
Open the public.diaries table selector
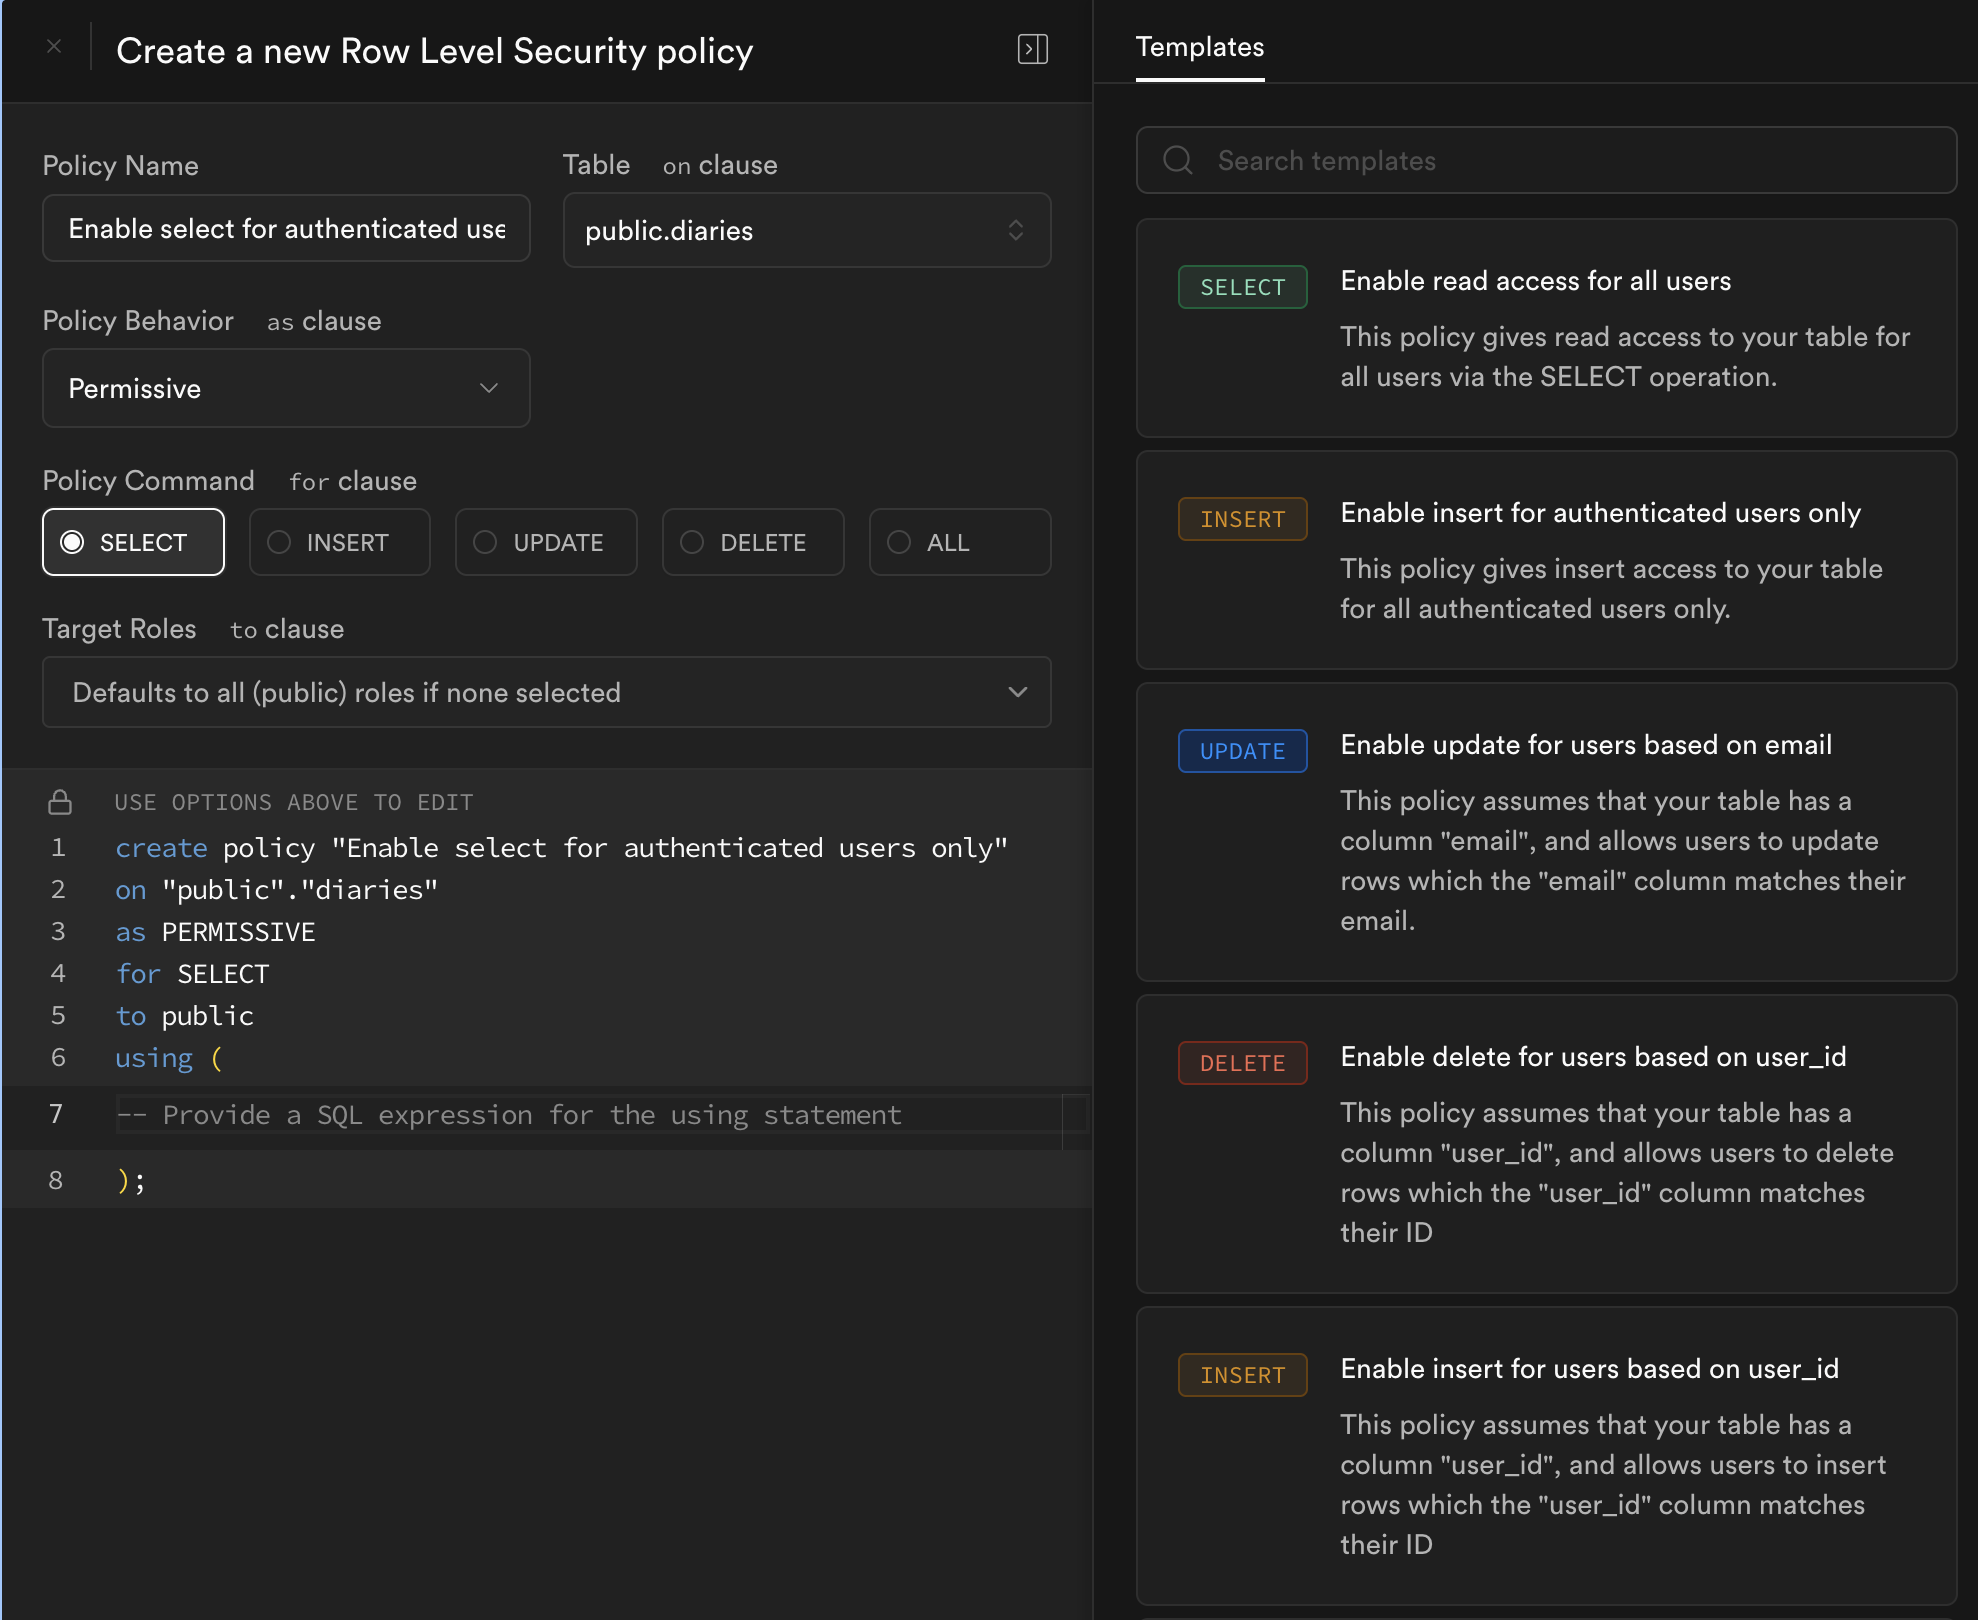pos(806,230)
